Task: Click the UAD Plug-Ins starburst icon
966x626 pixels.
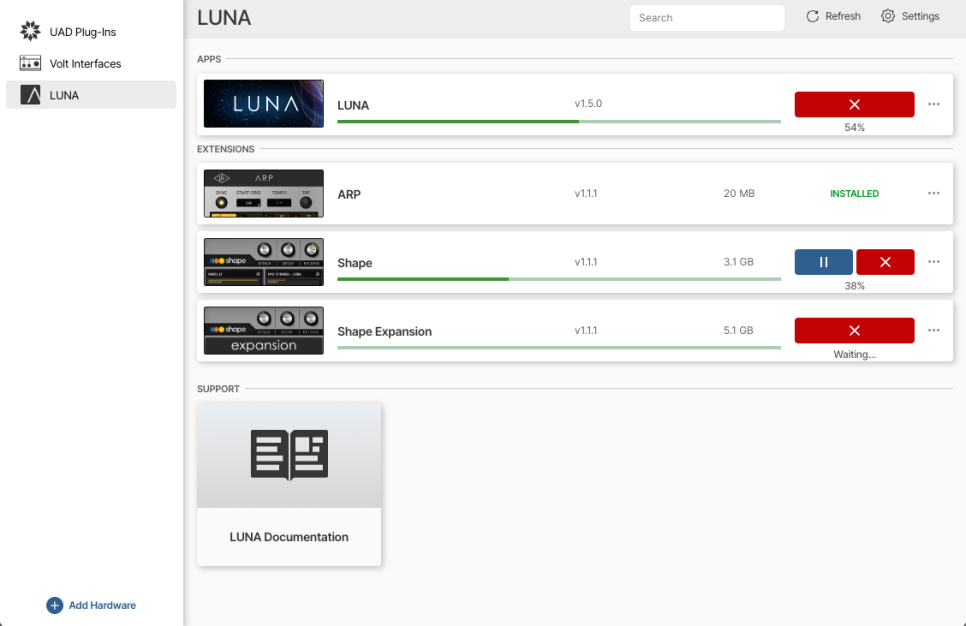Action: [x=30, y=31]
